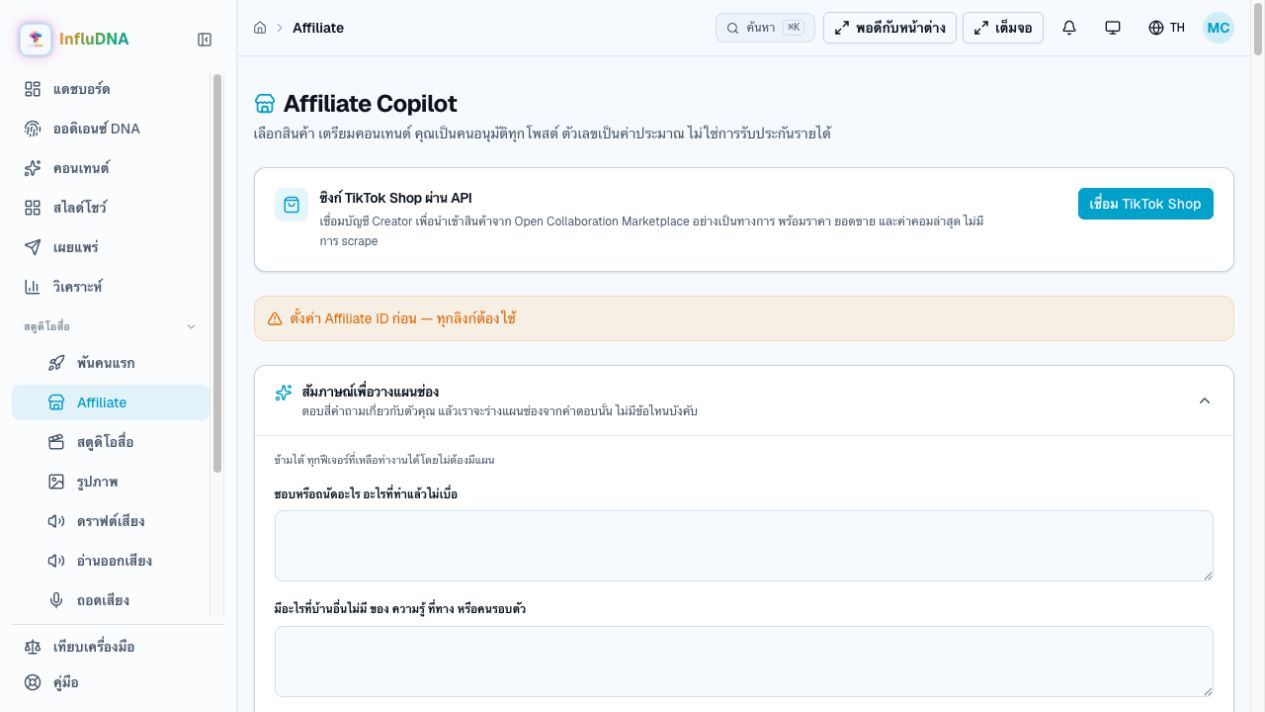Open the ค้นหา search box
The height and width of the screenshot is (712, 1265).
pyautogui.click(x=765, y=28)
